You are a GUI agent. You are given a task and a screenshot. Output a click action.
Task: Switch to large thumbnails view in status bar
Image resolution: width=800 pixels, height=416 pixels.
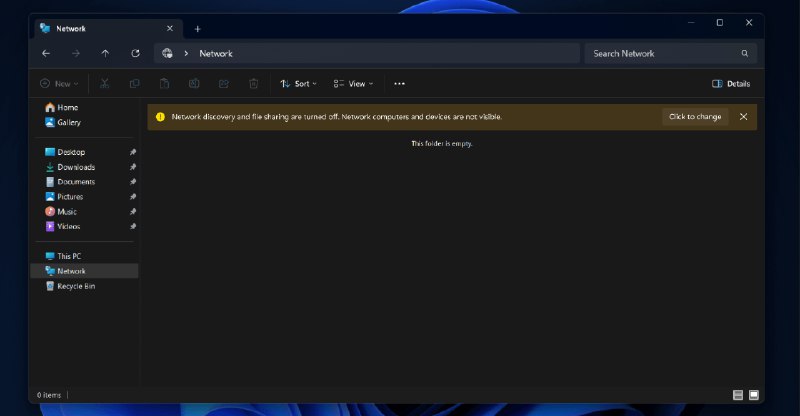(754, 395)
